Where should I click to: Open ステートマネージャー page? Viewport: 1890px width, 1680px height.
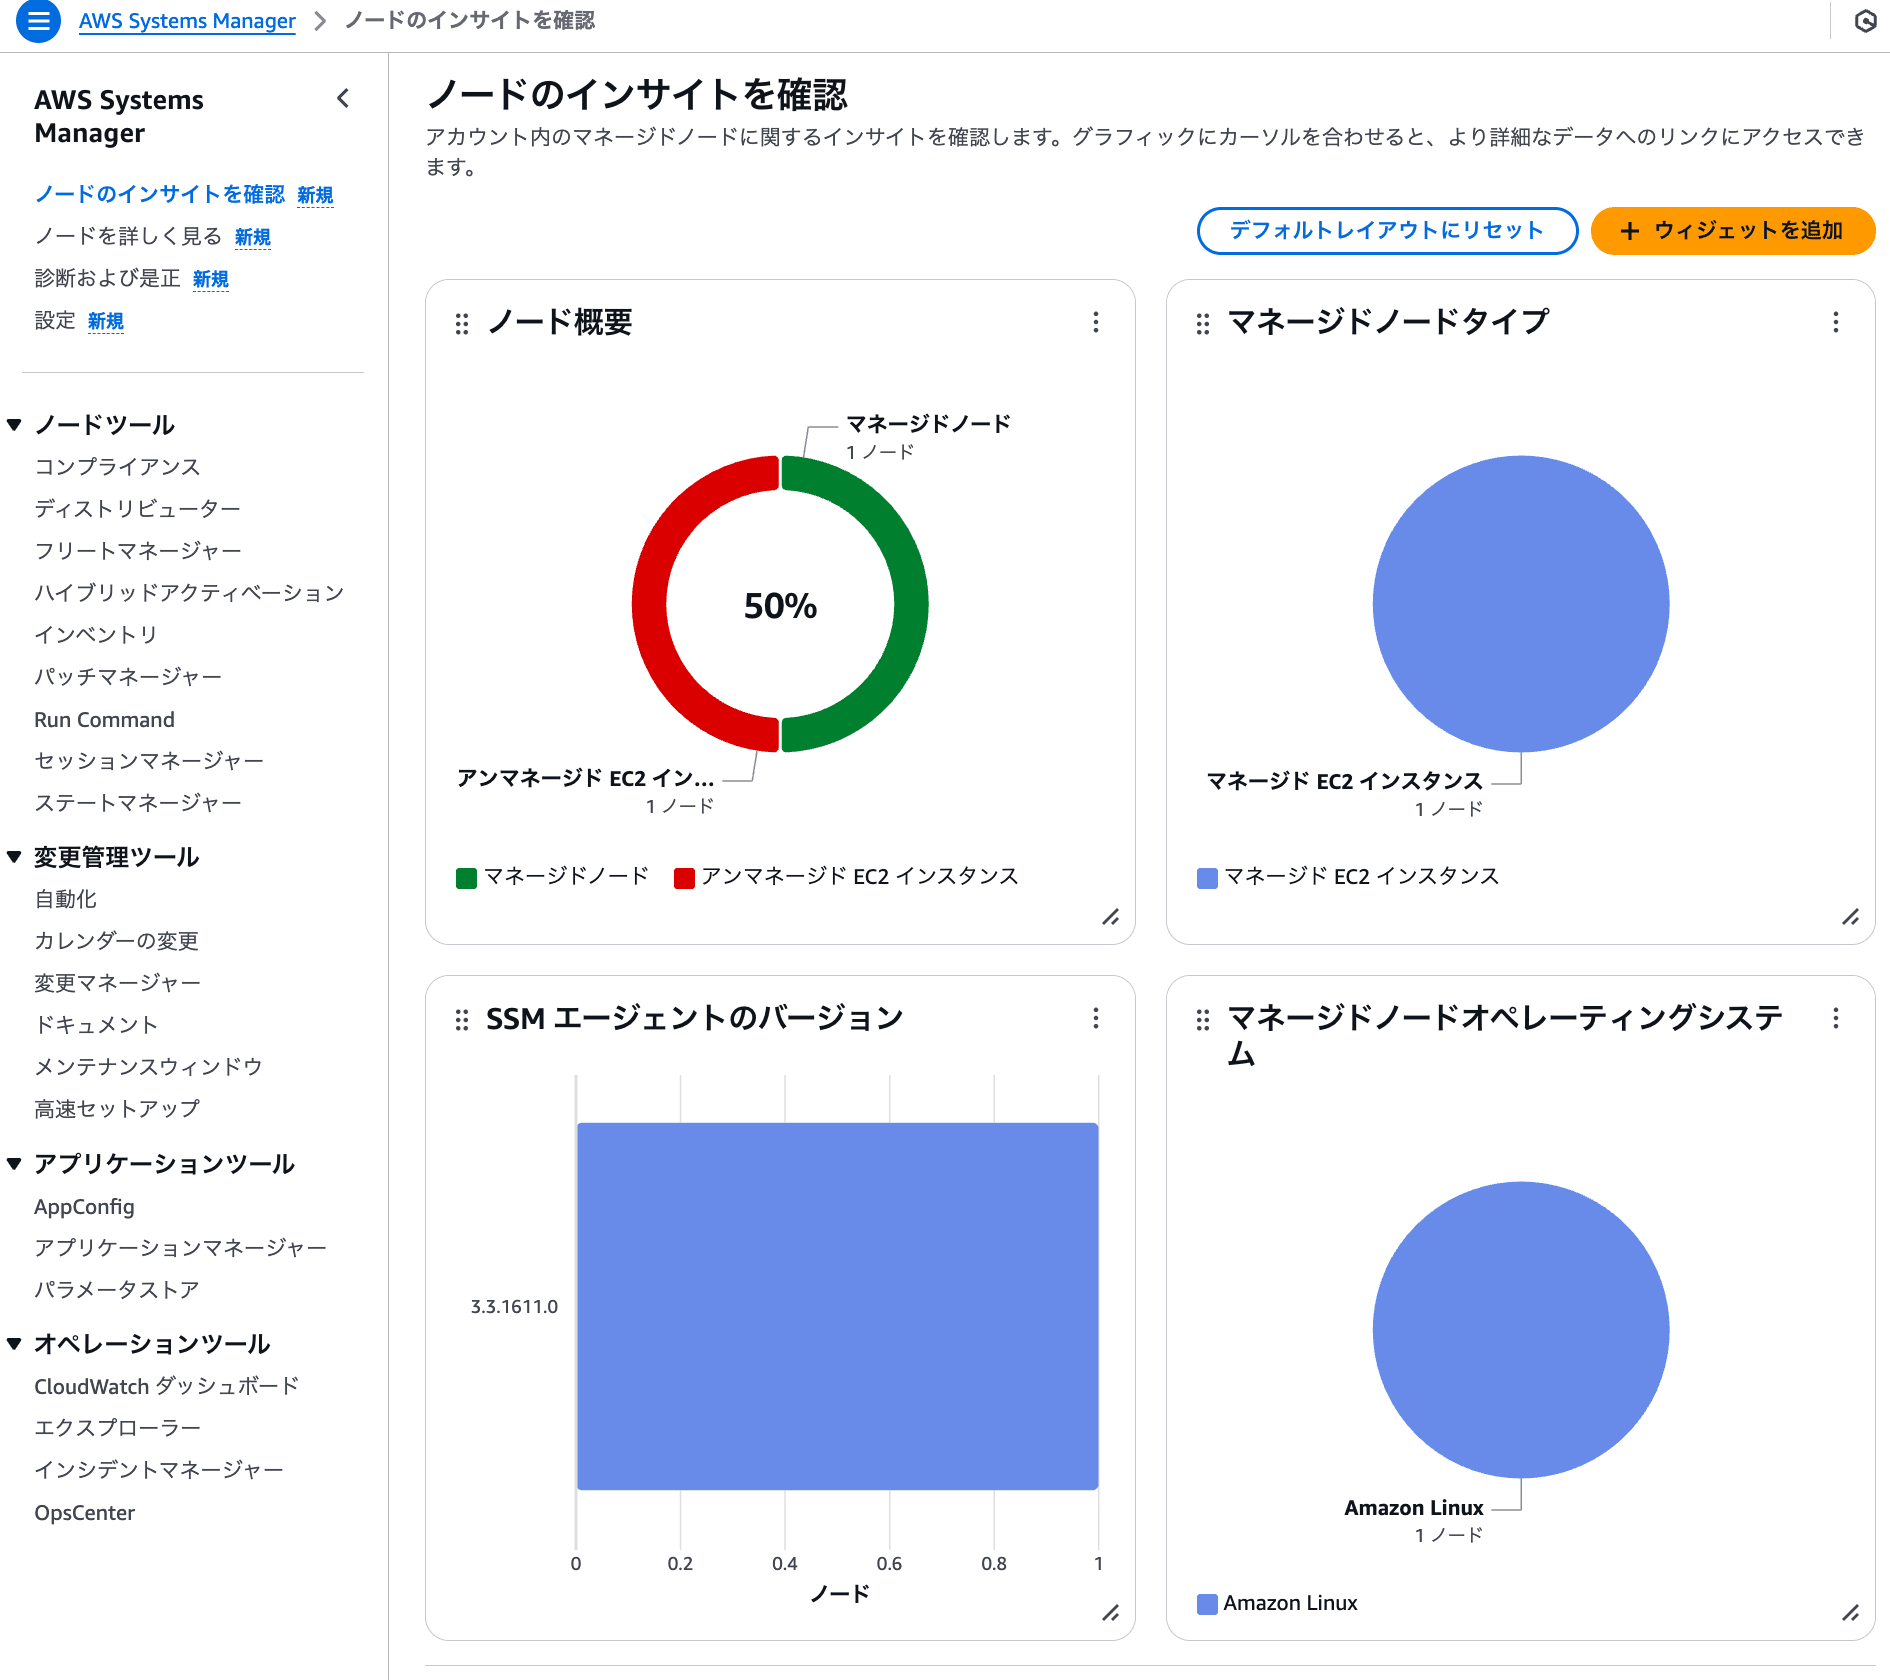[138, 803]
